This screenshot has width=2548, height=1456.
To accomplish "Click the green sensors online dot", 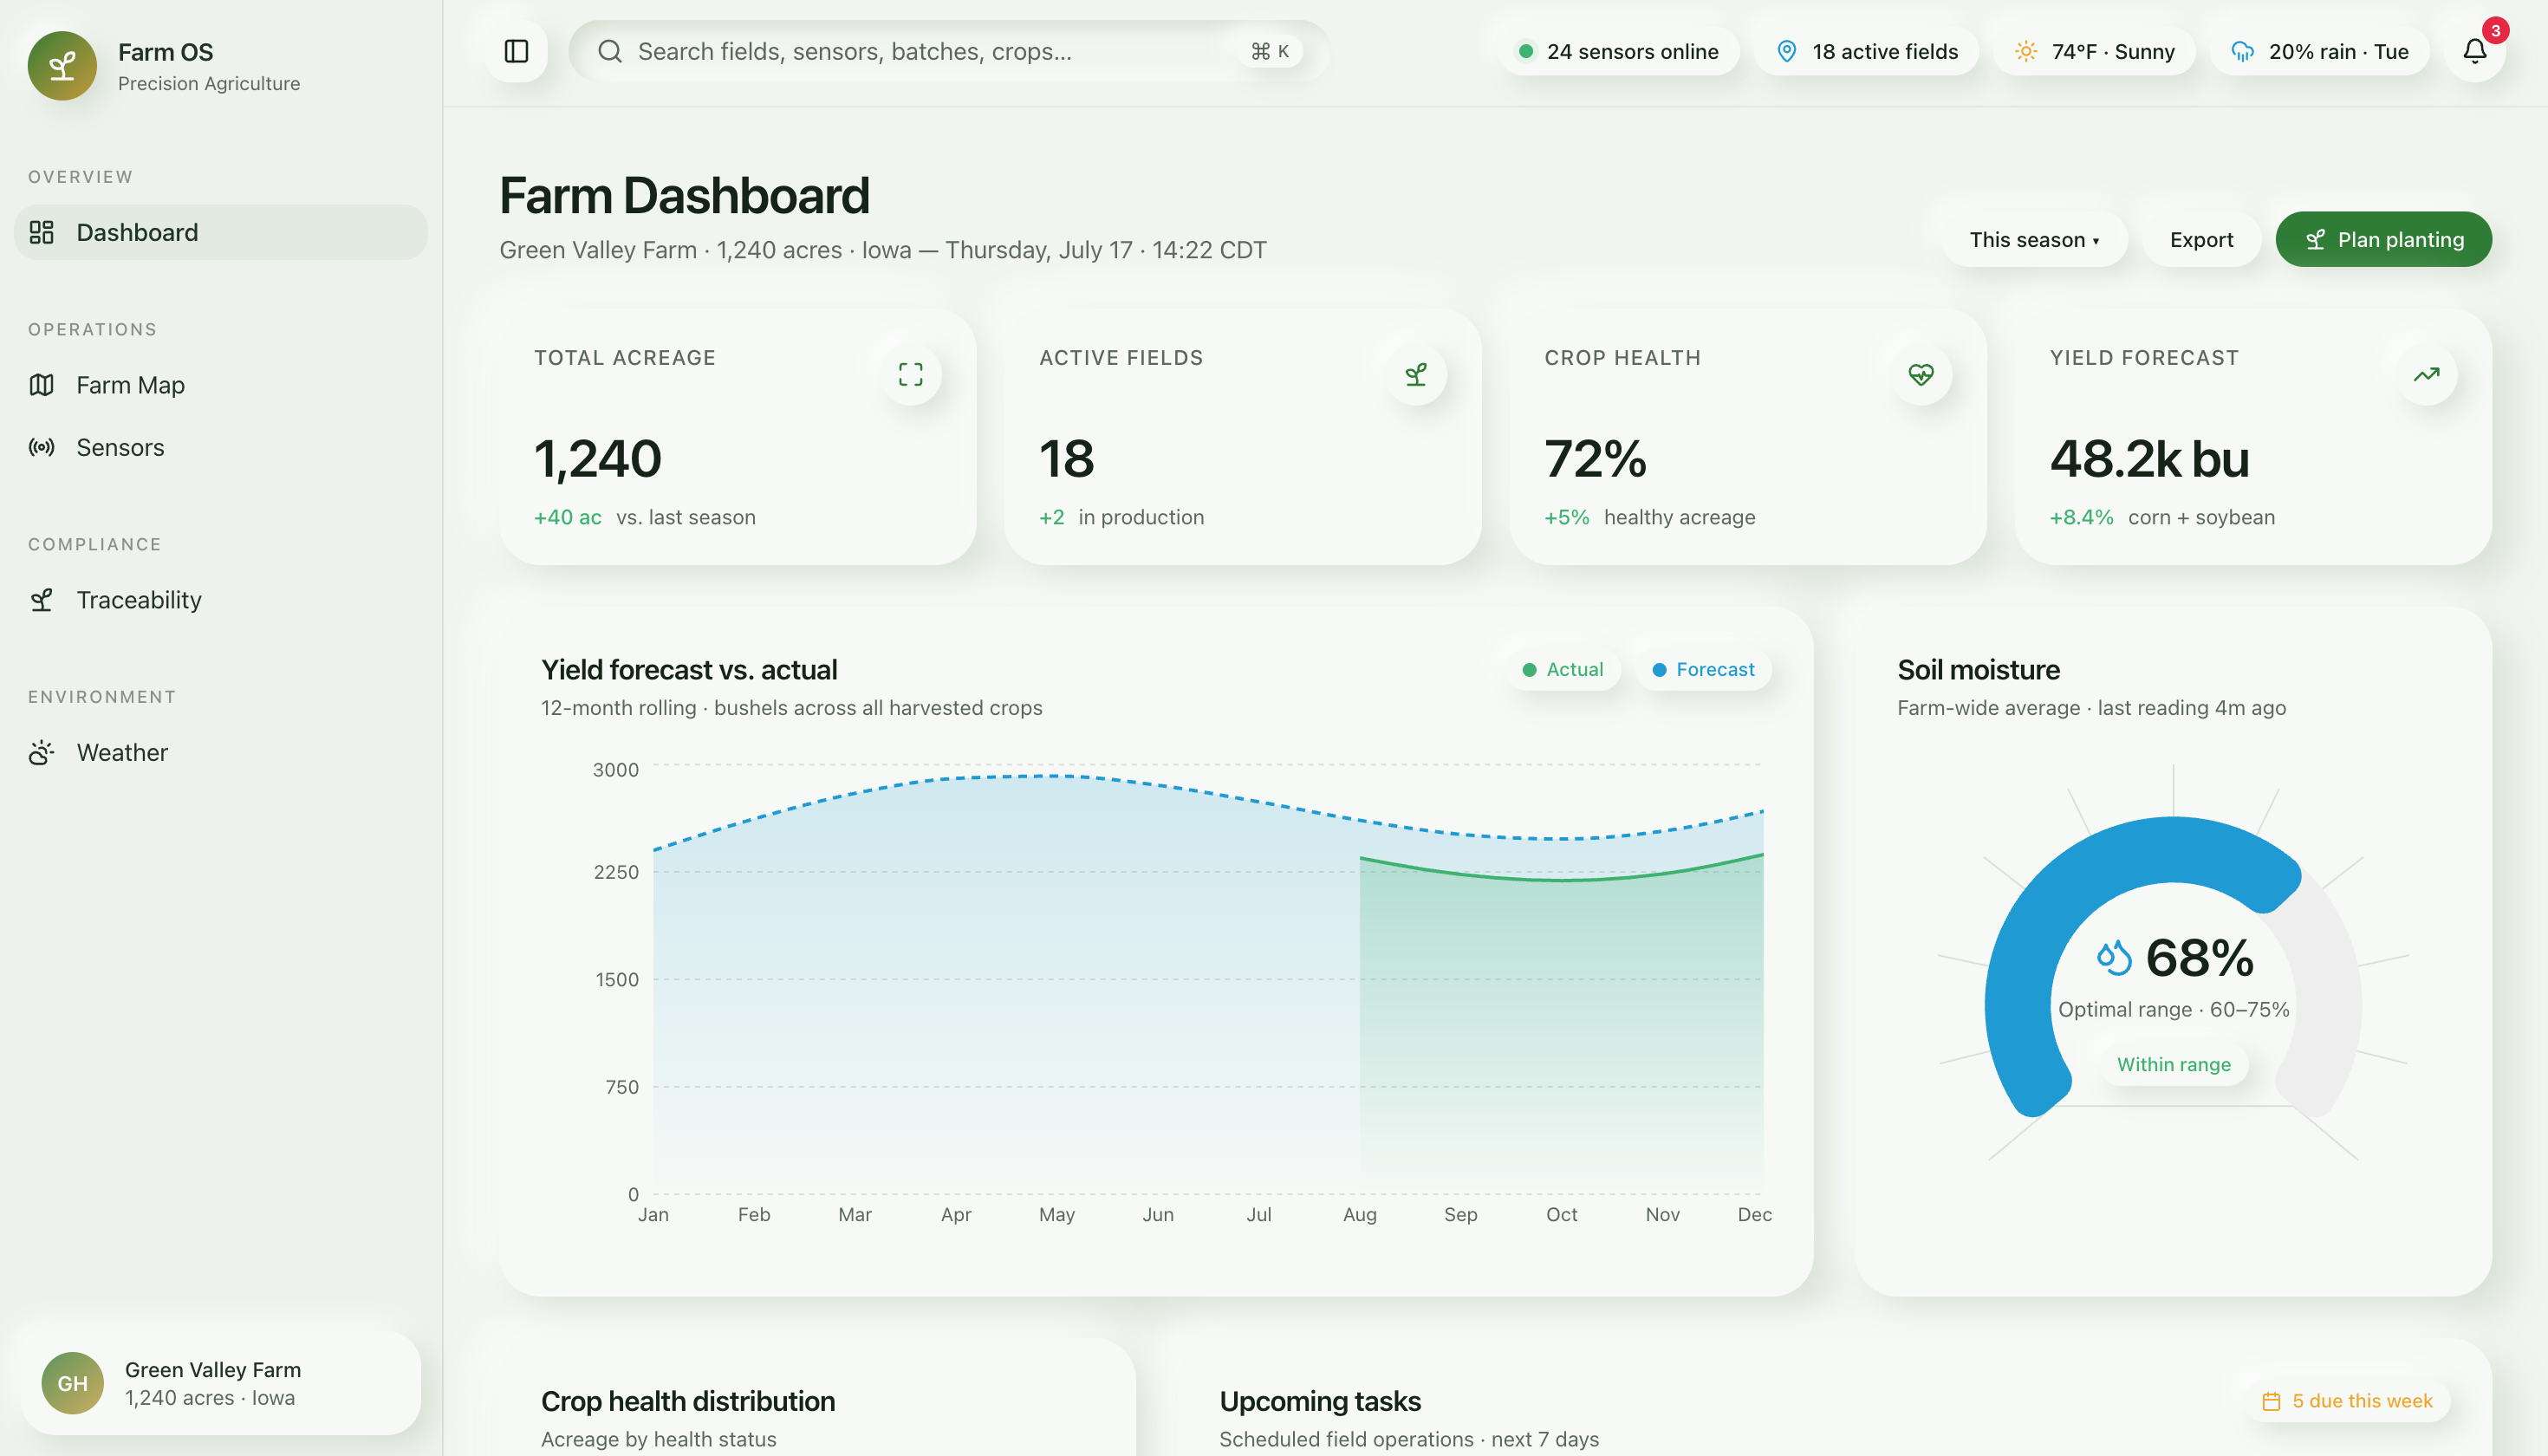I will click(x=1526, y=51).
